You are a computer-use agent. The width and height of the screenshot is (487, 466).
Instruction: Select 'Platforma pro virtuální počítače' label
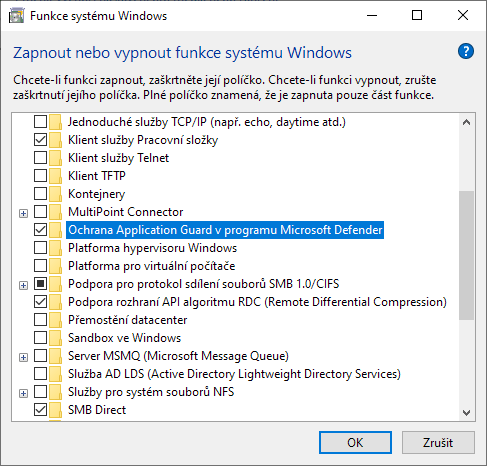tap(151, 266)
